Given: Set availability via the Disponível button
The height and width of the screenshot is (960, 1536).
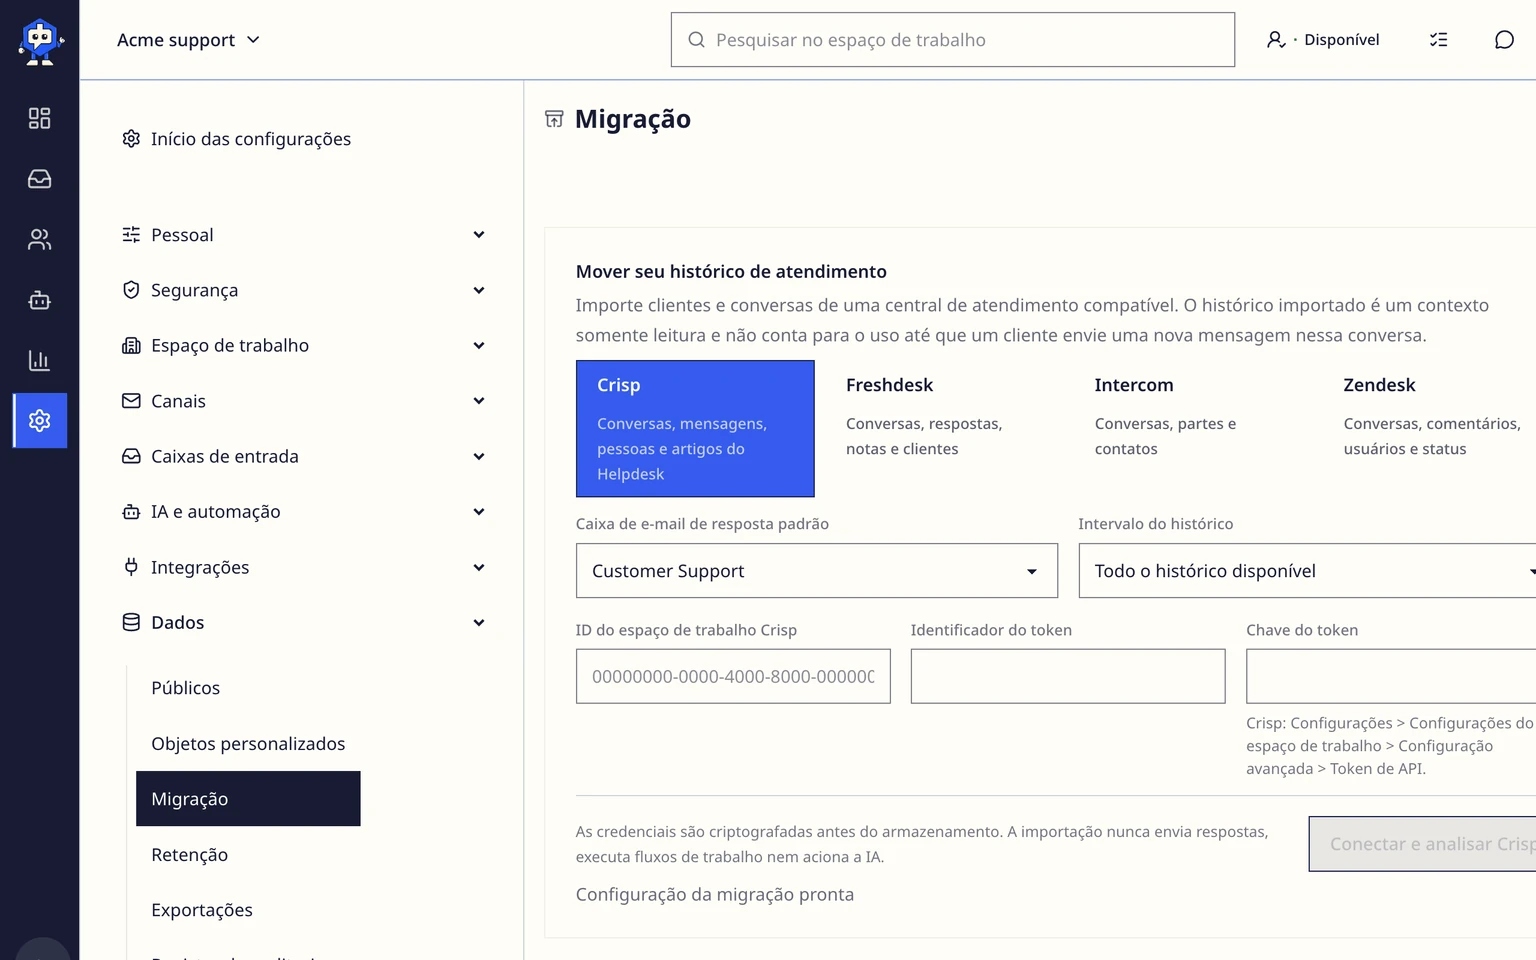Looking at the screenshot, I should 1323,40.
